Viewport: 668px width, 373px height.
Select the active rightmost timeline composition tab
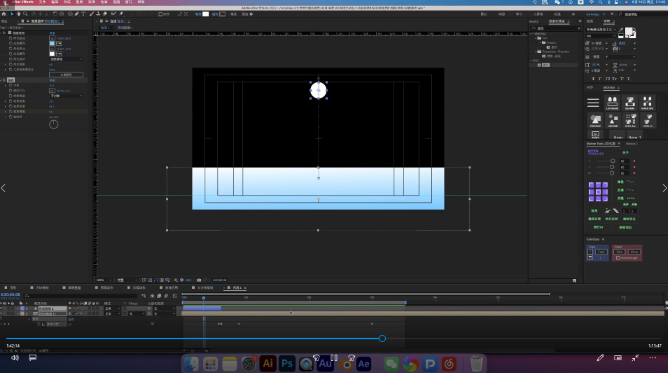tap(235, 288)
